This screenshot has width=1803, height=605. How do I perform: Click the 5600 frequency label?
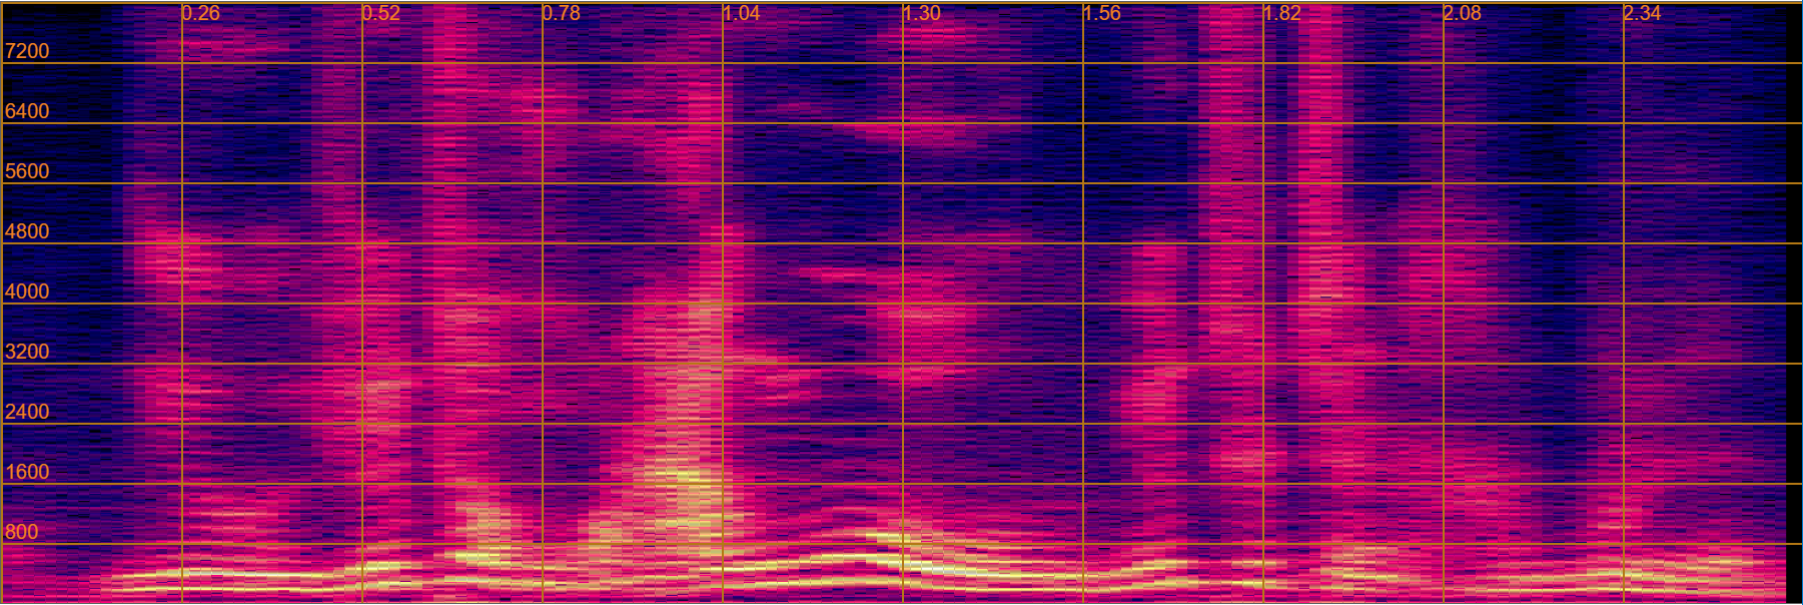pyautogui.click(x=27, y=171)
